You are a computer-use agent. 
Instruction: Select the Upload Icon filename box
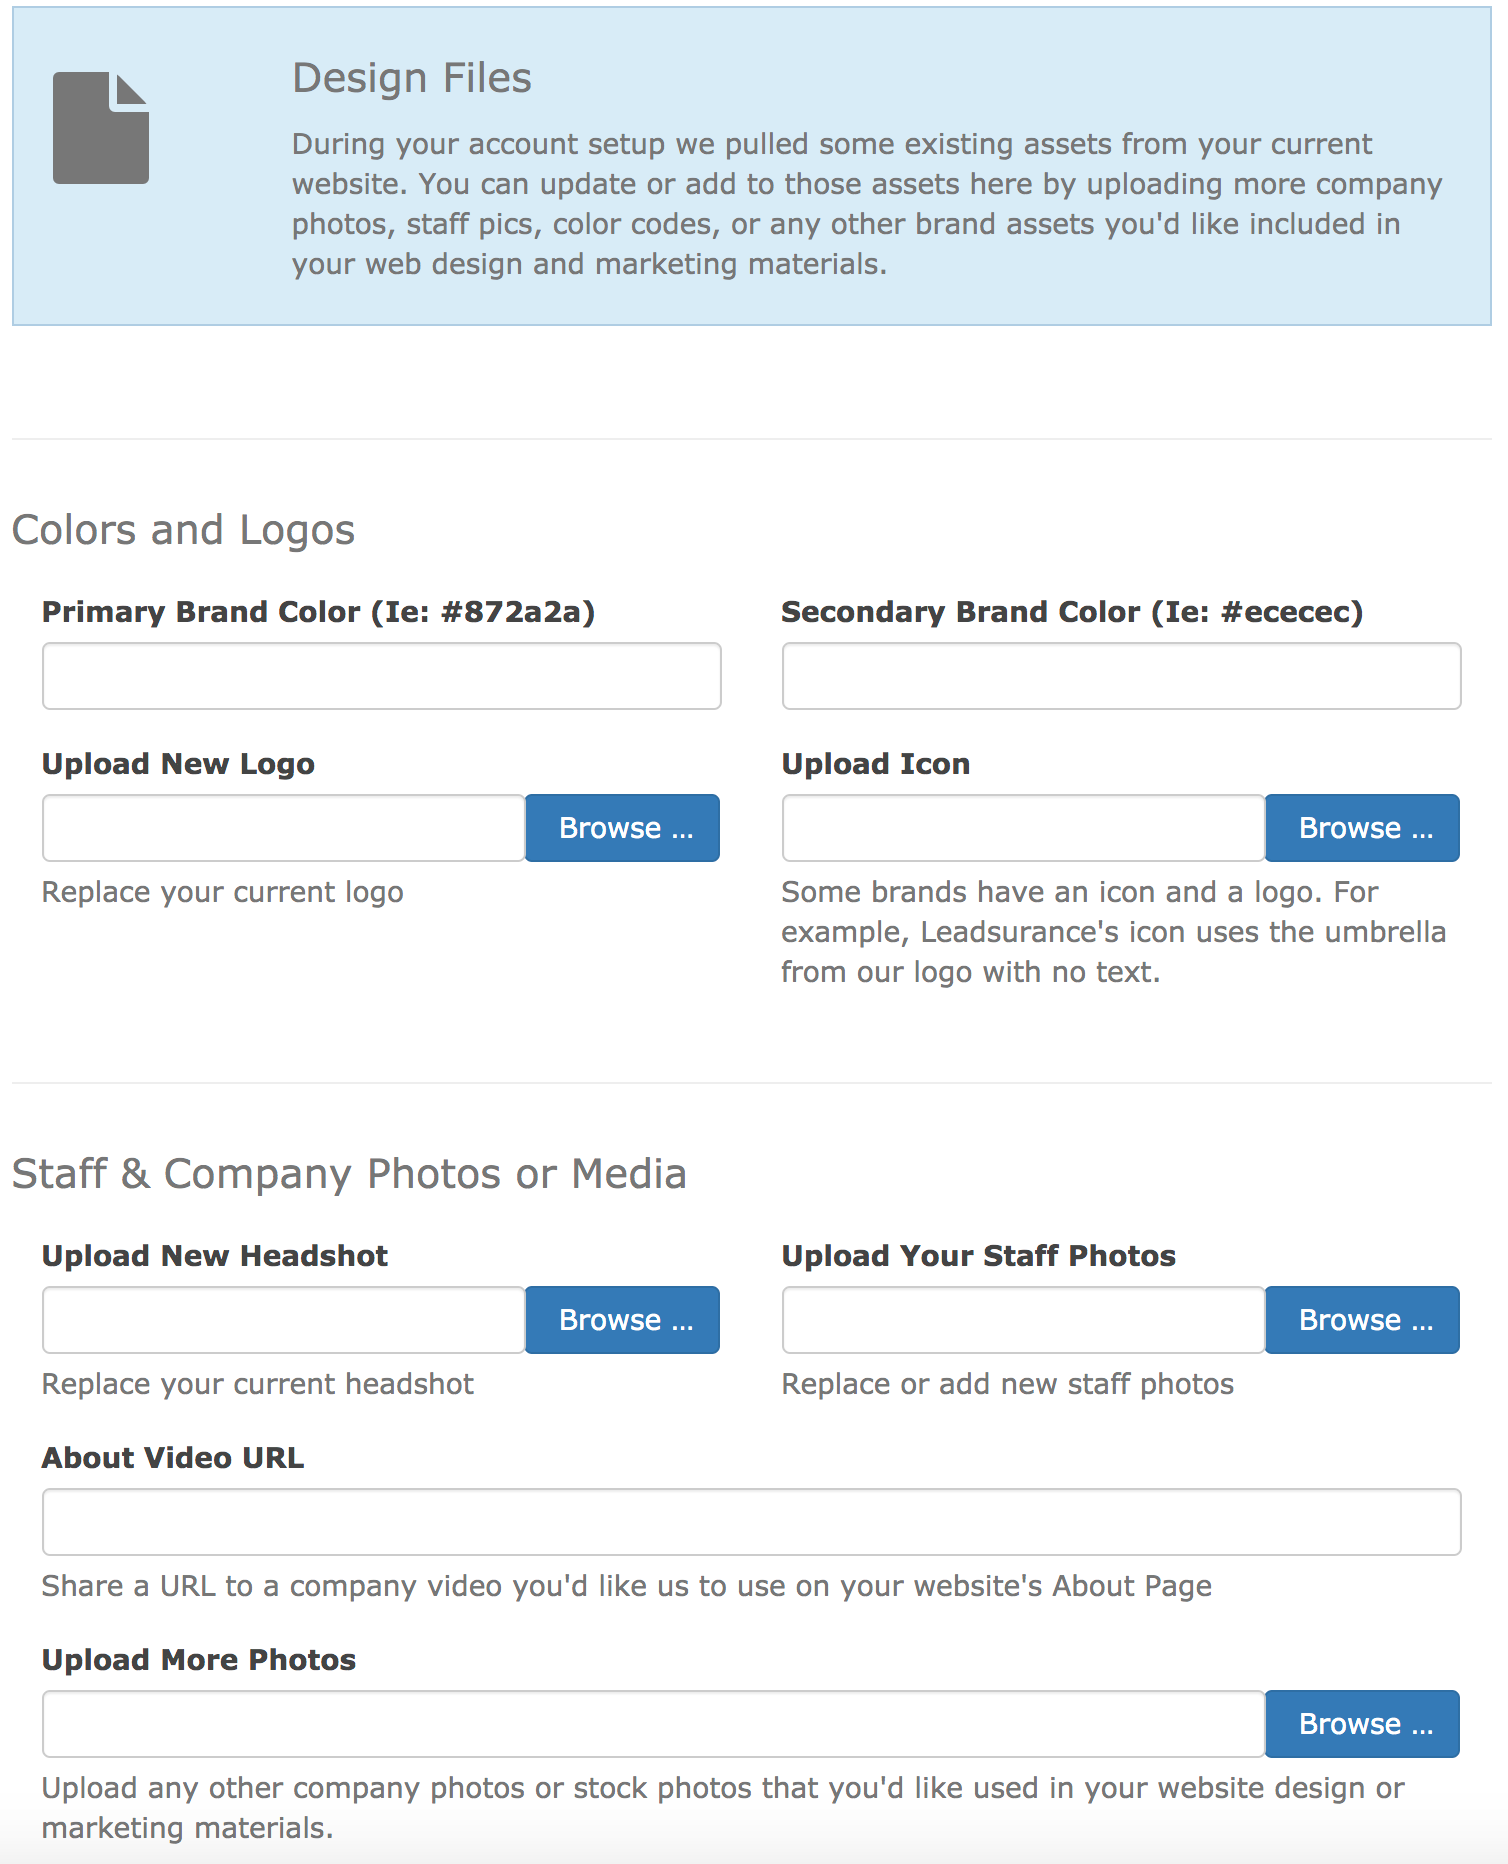(x=1022, y=827)
